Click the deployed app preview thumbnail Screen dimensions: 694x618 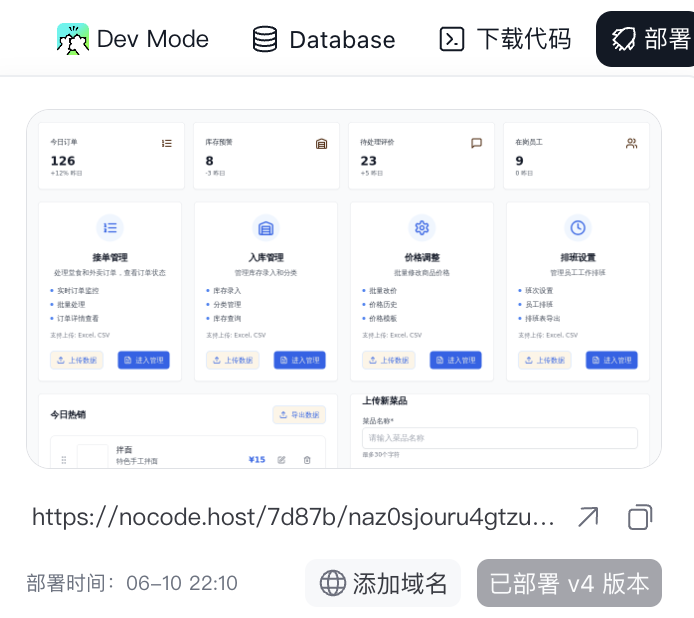click(344, 289)
